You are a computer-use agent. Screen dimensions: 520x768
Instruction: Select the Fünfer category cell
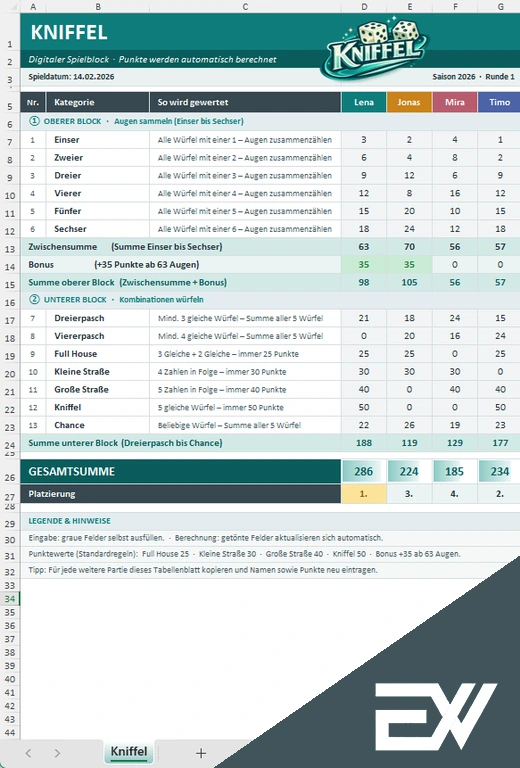tap(98, 211)
